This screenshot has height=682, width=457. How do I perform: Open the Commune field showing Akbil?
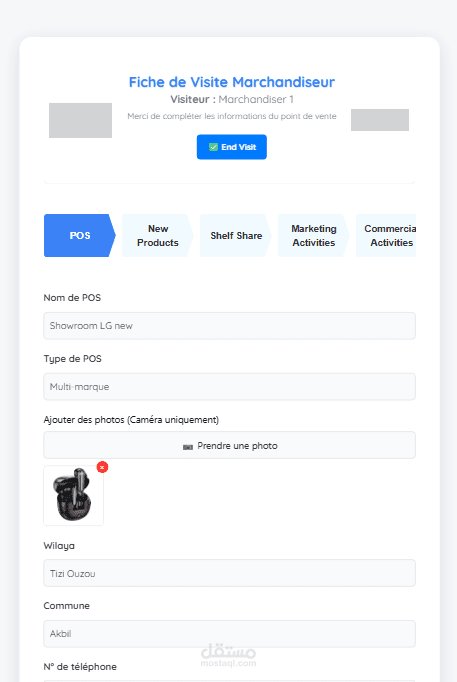[x=230, y=634]
